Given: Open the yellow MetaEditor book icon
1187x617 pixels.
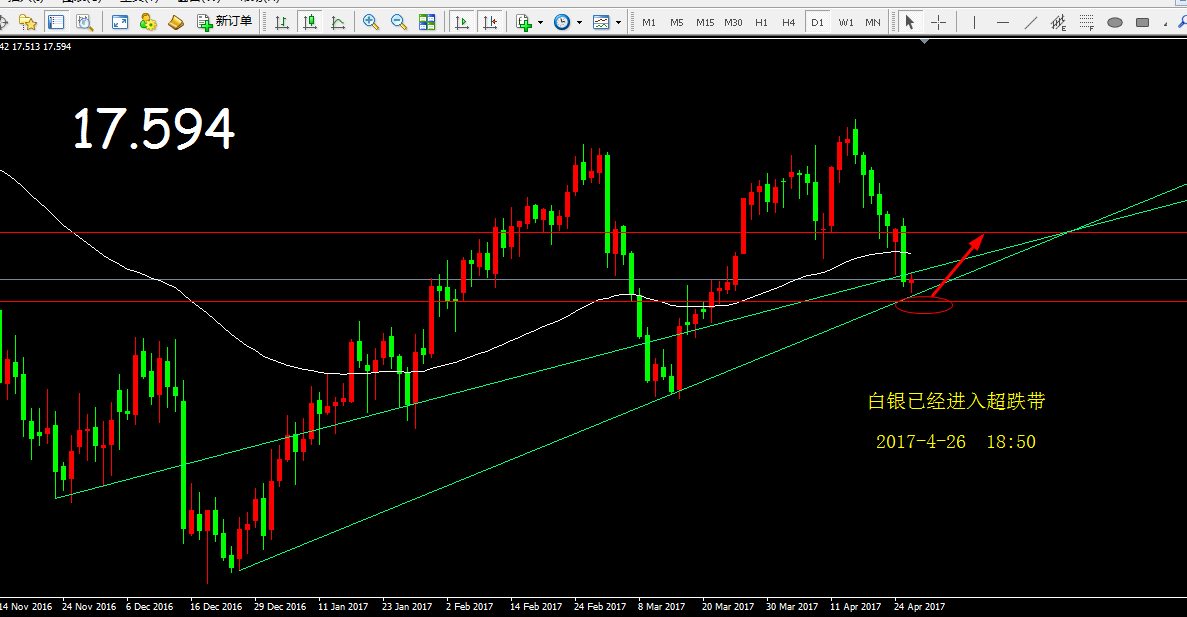Looking at the screenshot, I should 176,22.
